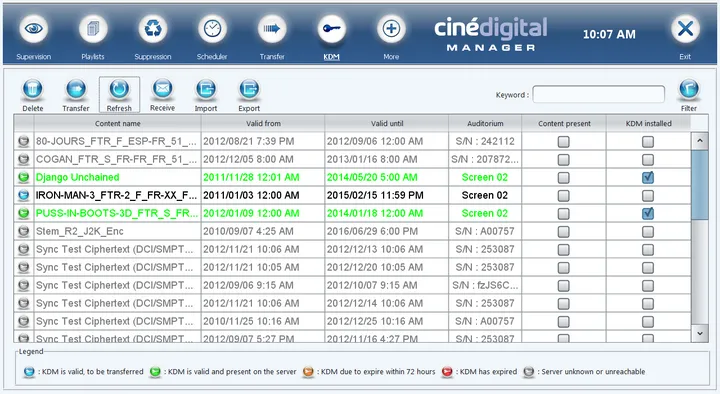Sort by Content present column header
The width and height of the screenshot is (720, 394).
click(564, 123)
